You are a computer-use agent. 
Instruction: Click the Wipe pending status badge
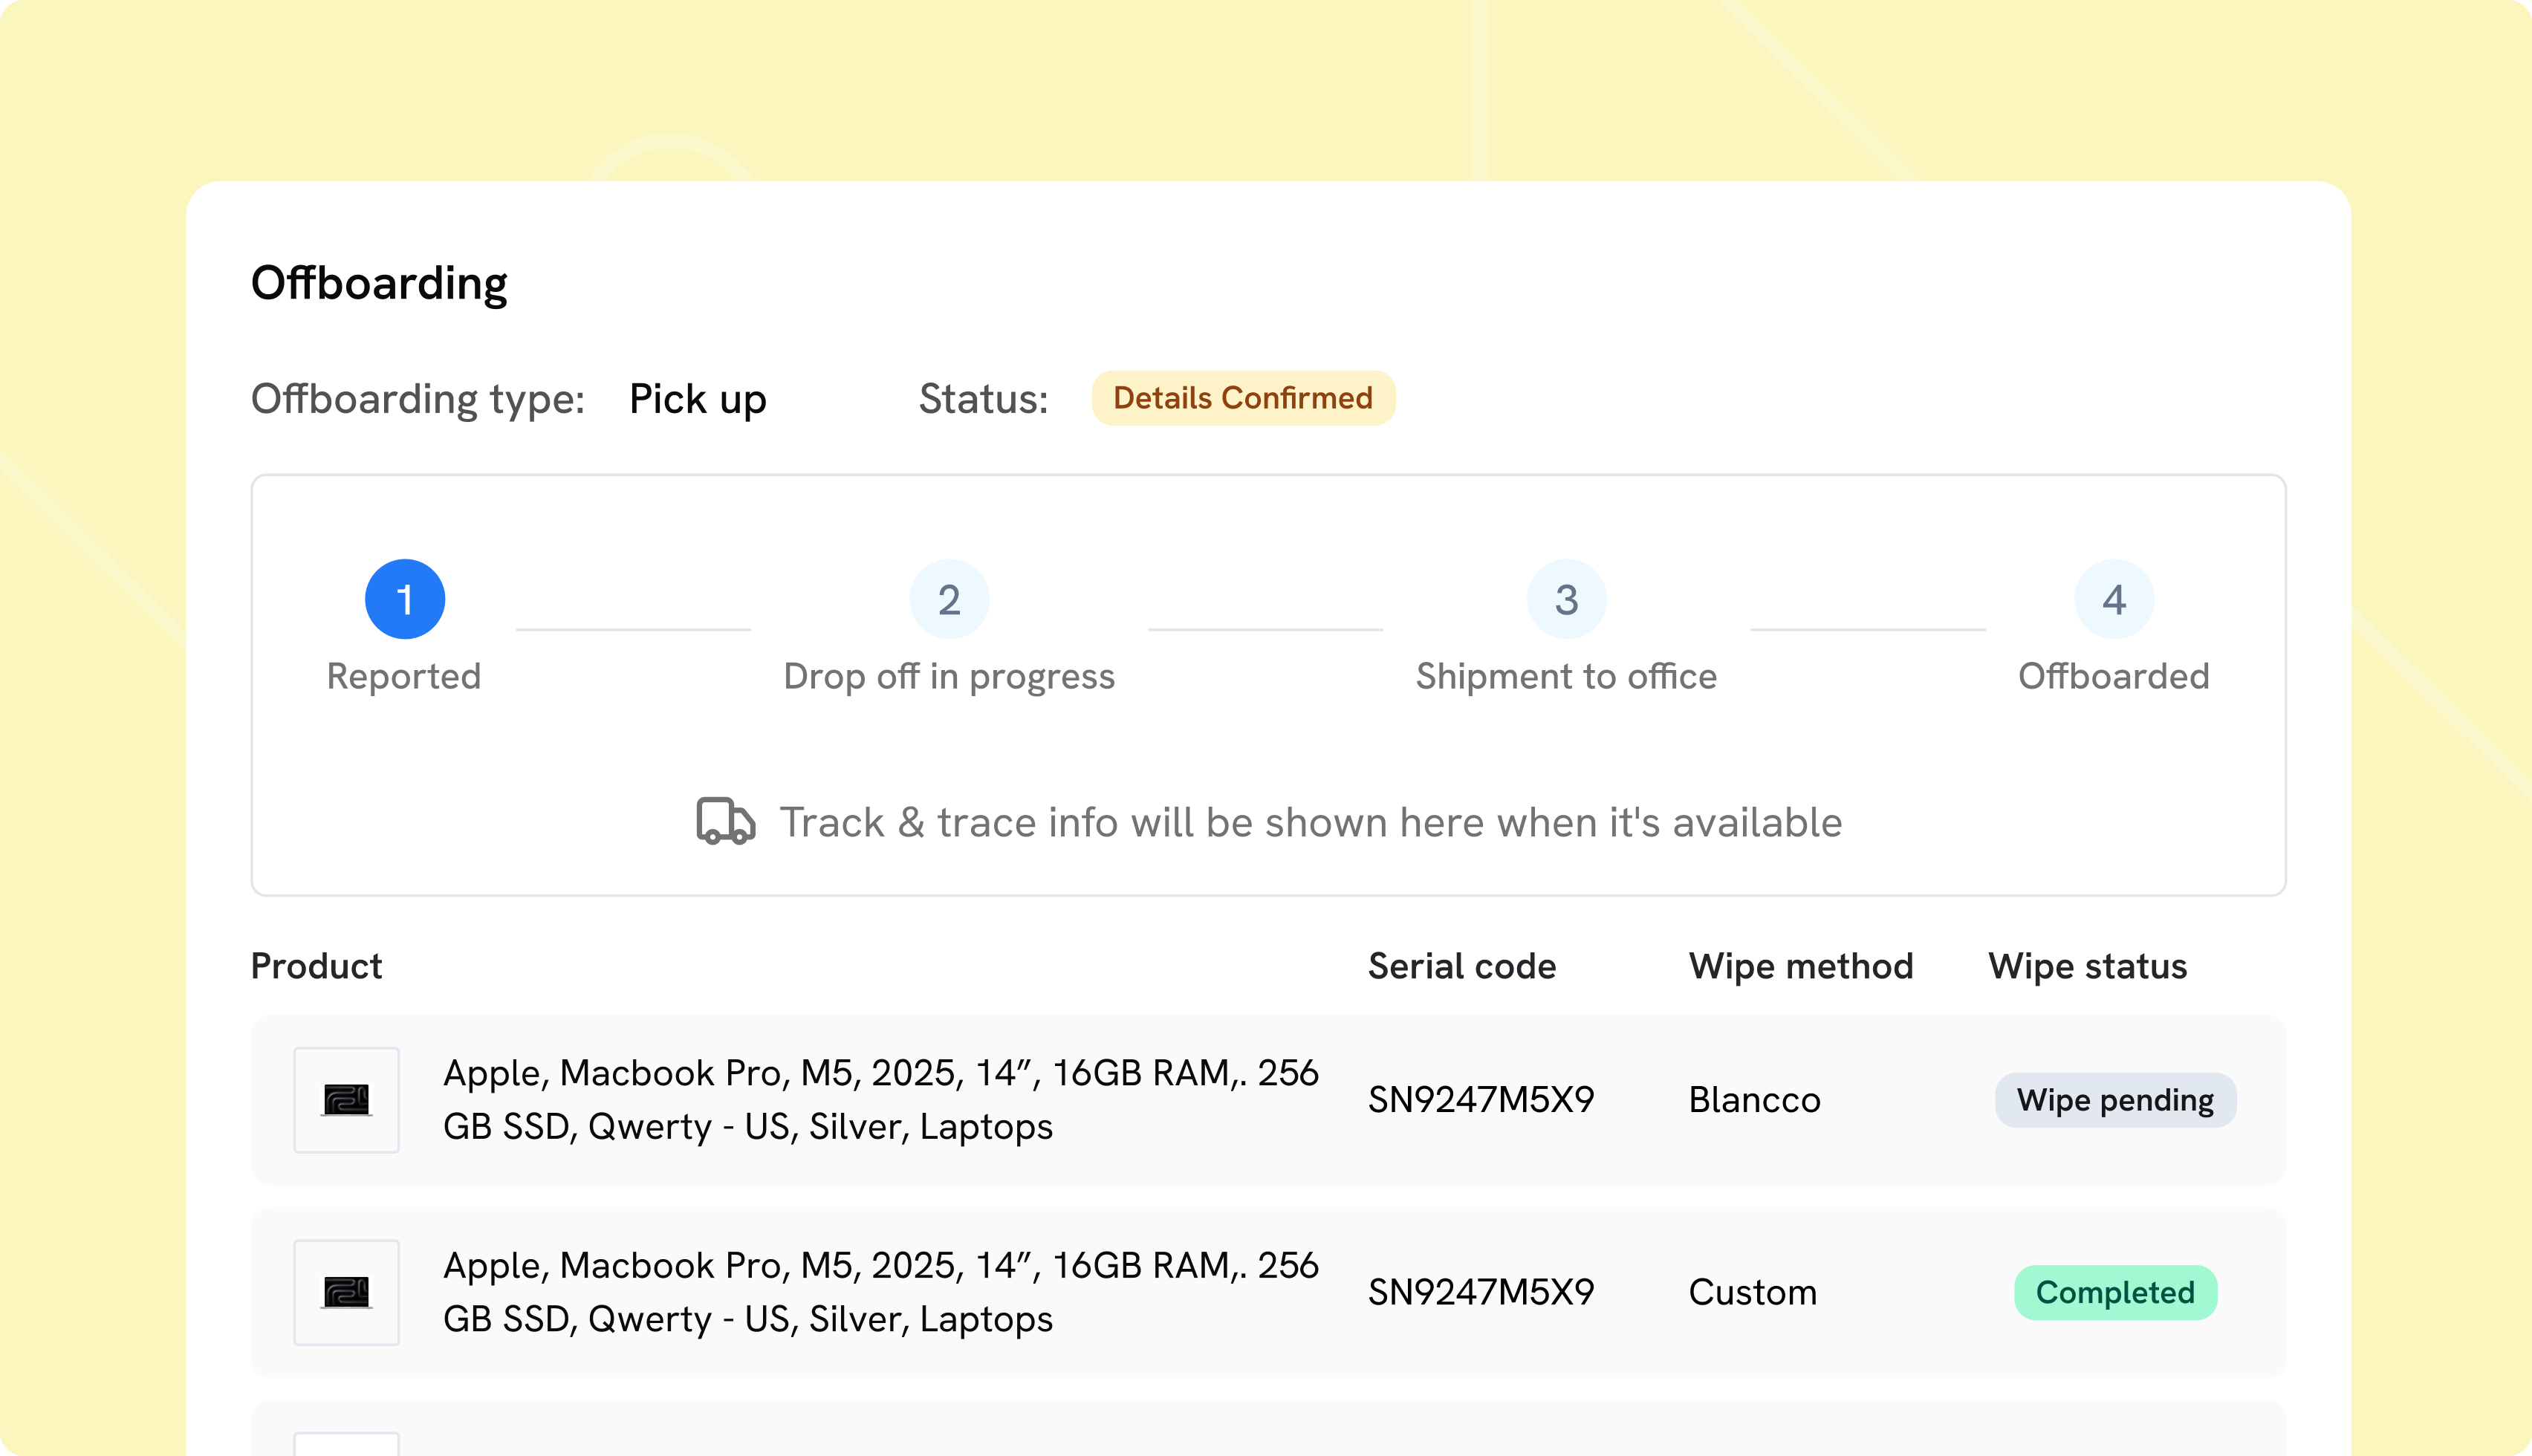coord(2115,1100)
